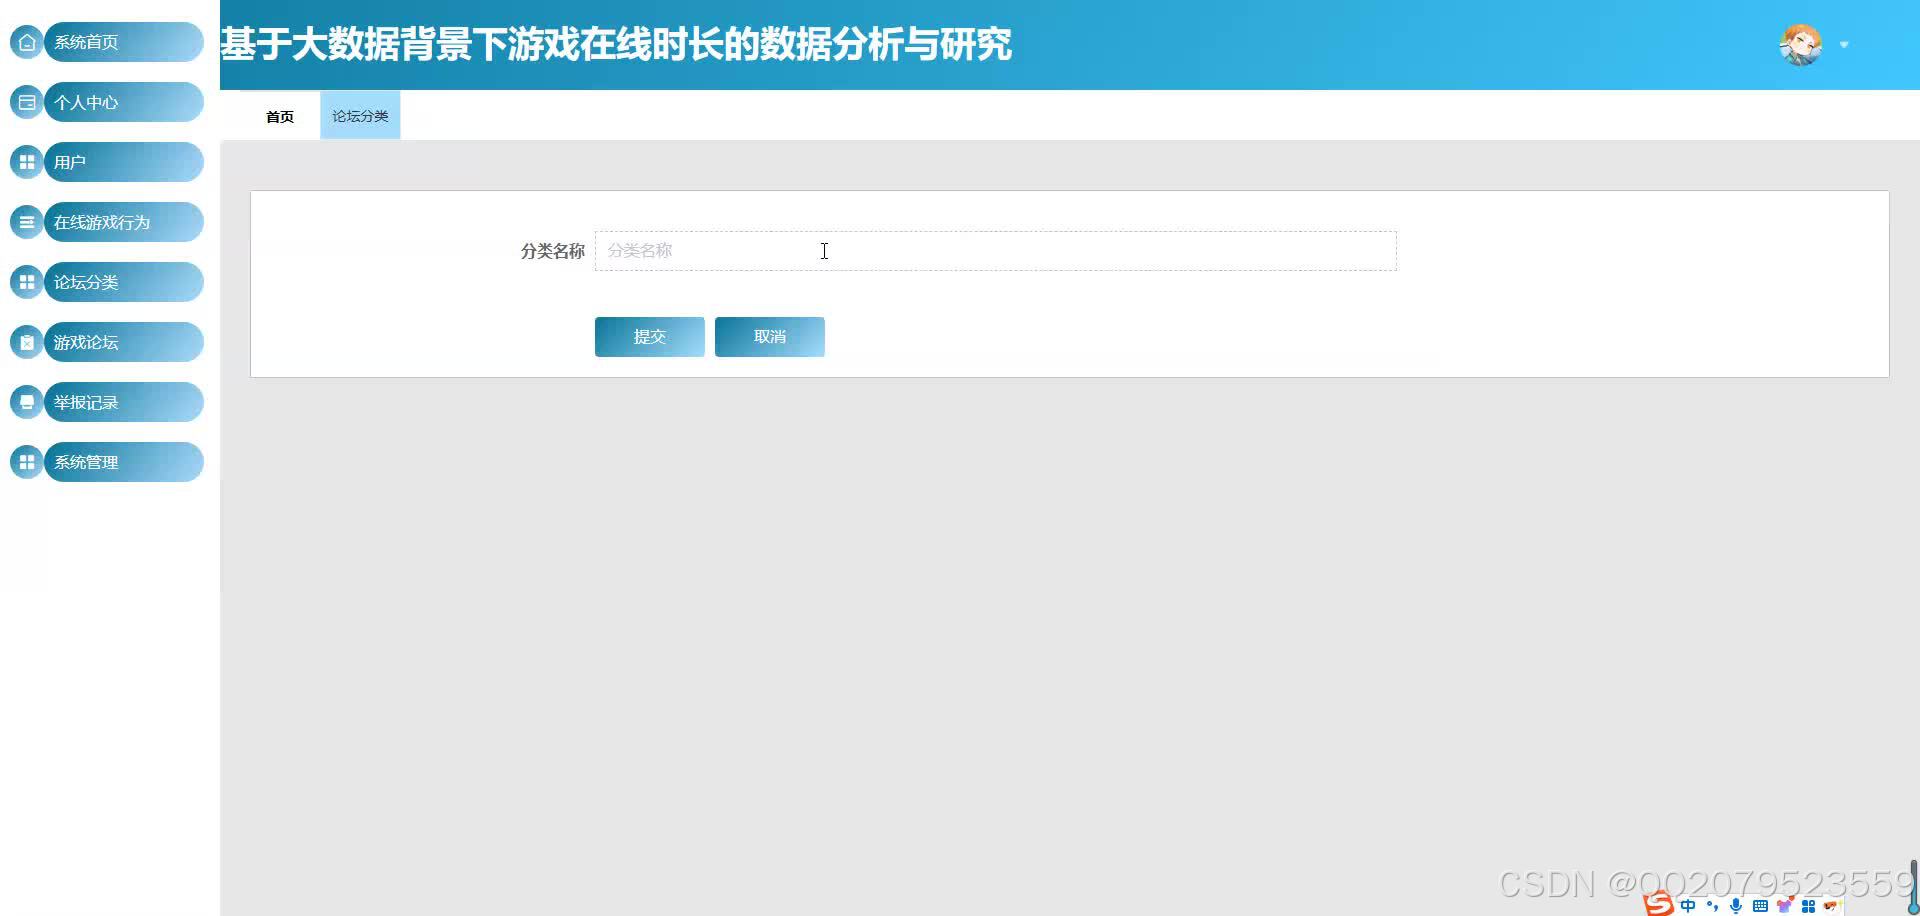Screen dimensions: 1920x916
Task: Switch to the 首页 tab
Action: point(280,116)
